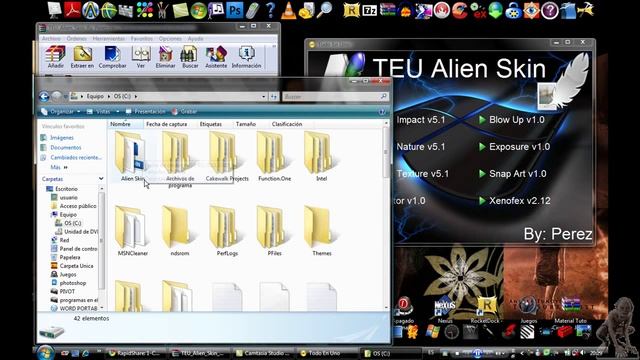Launch Photoshop from the top dock

click(x=234, y=10)
